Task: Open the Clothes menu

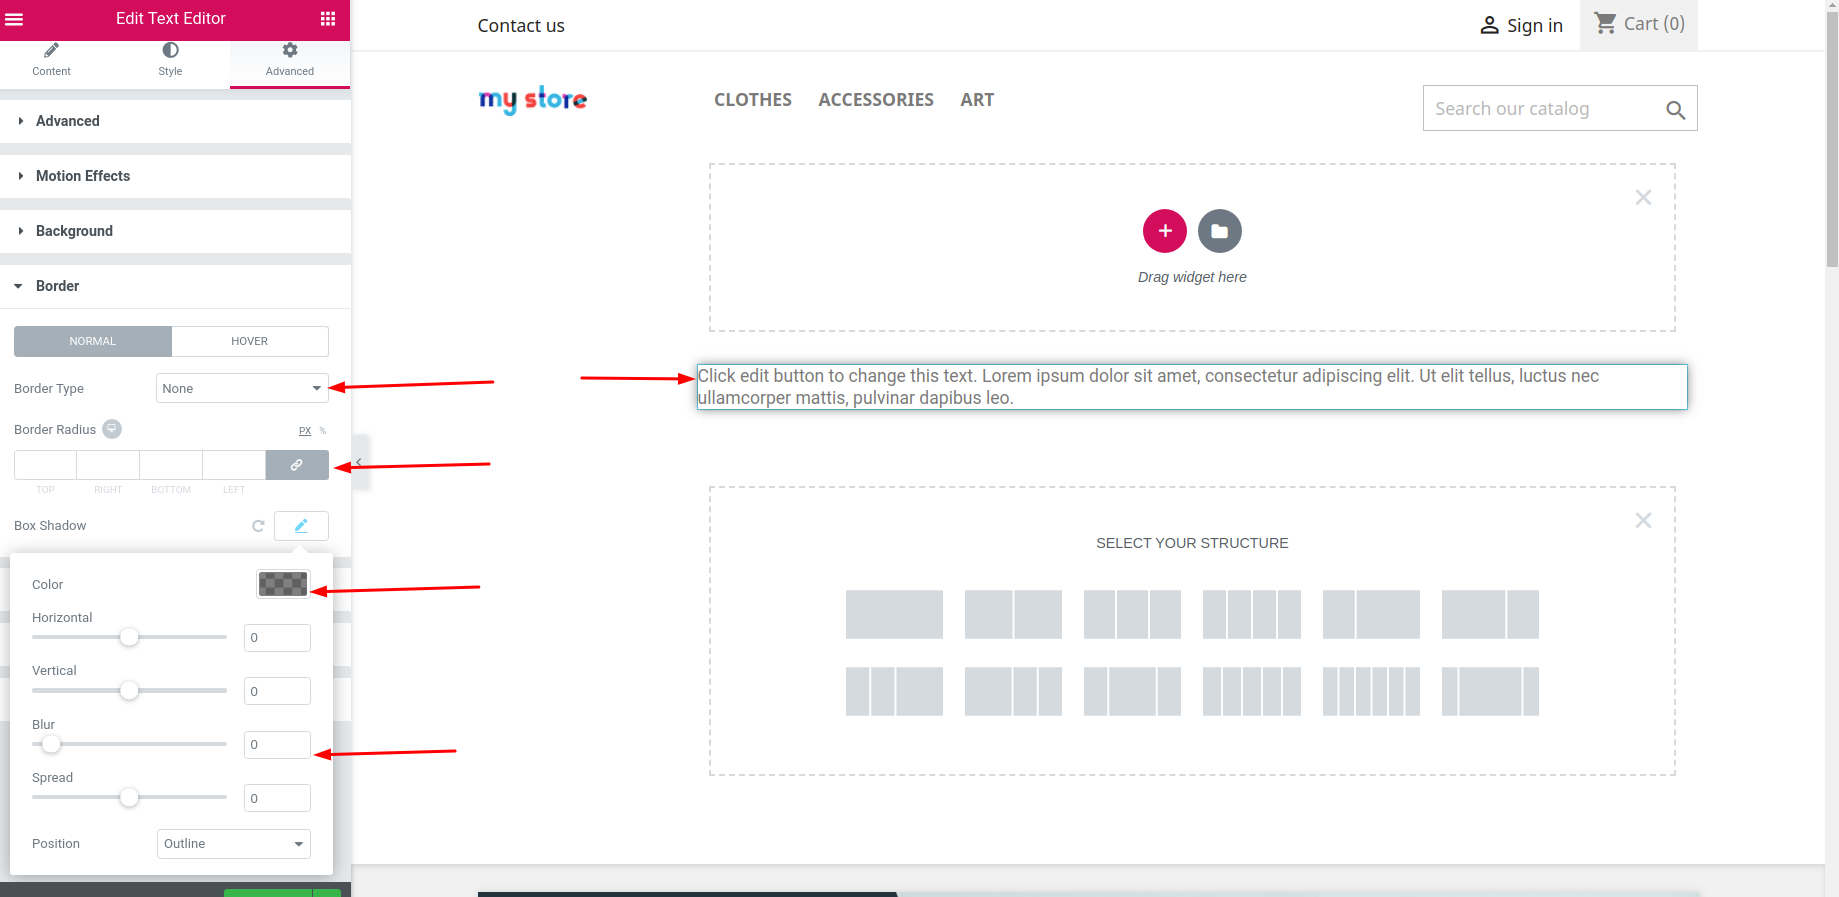Action: (753, 100)
